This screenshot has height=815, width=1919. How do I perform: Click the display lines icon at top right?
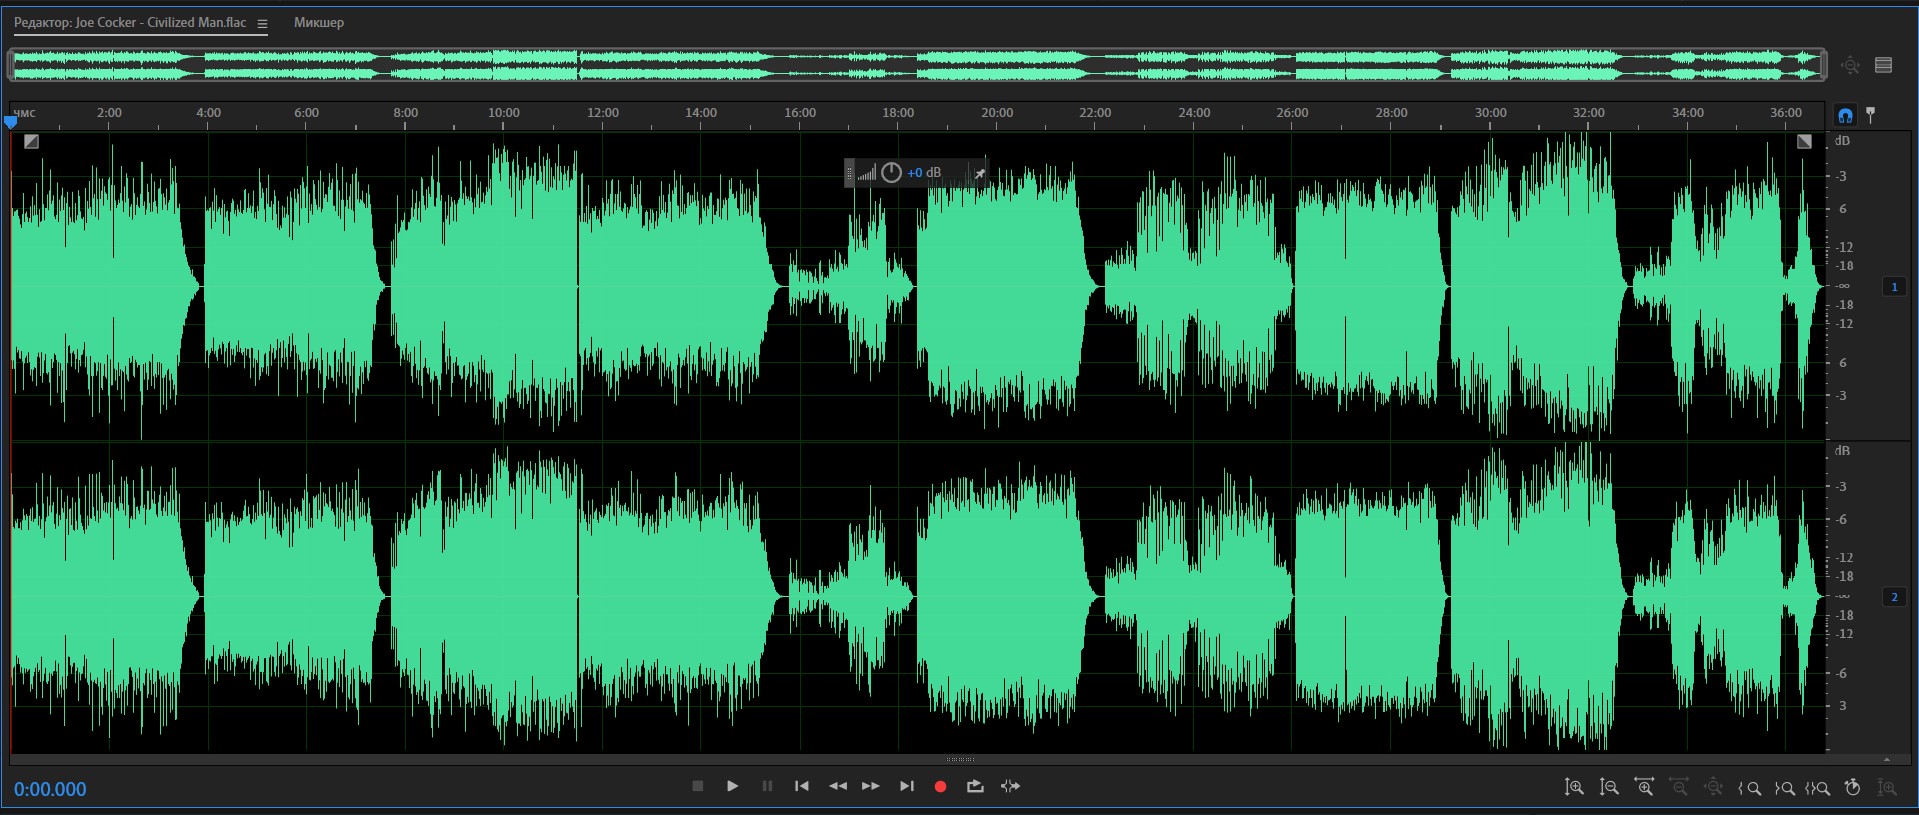pos(1884,65)
